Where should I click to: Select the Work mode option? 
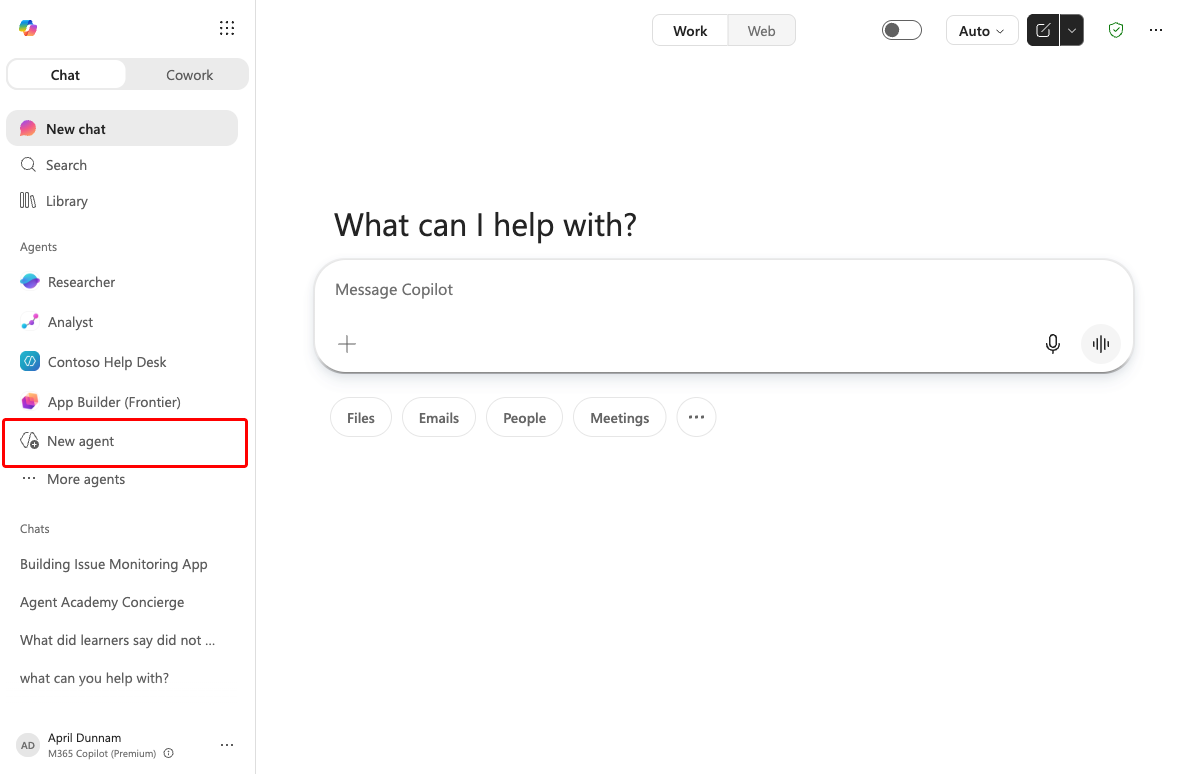pos(690,30)
